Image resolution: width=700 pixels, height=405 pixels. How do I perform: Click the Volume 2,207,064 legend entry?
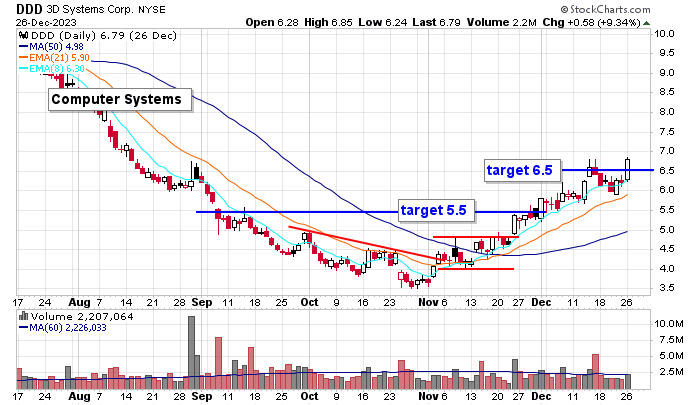[x=82, y=317]
